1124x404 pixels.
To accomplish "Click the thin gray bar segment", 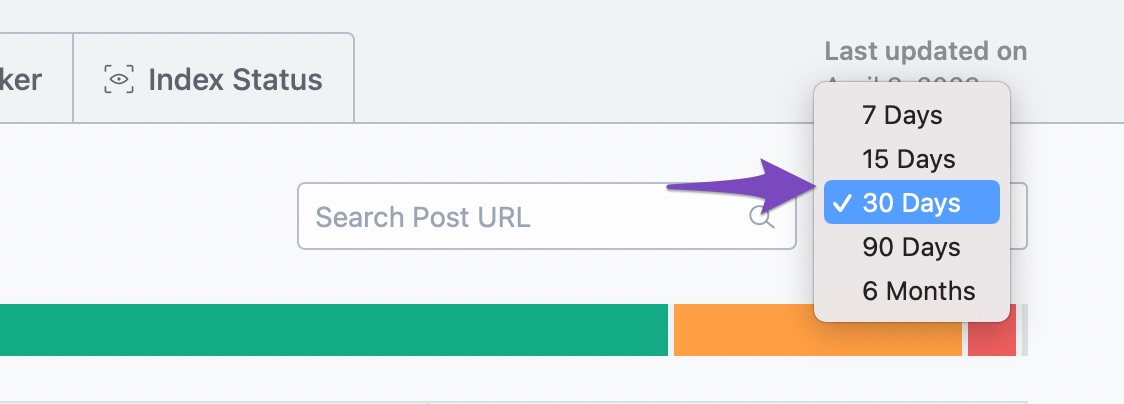I will (1023, 330).
